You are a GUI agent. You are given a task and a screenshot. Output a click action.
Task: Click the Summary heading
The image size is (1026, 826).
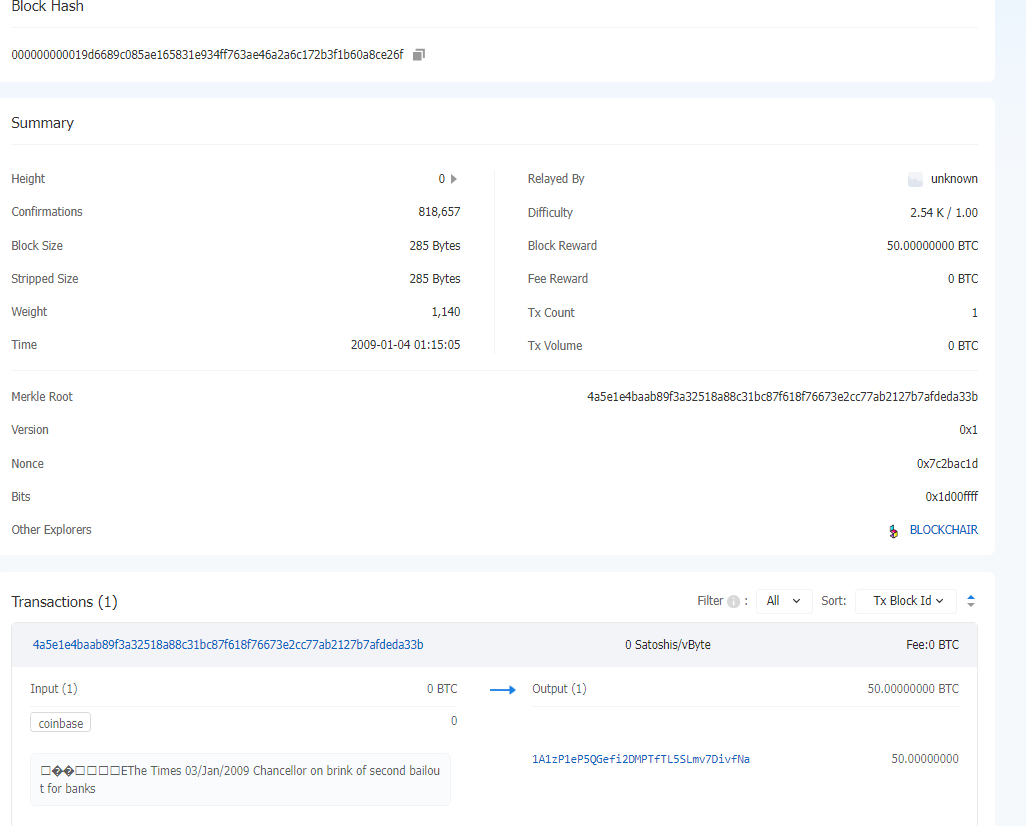(x=43, y=123)
